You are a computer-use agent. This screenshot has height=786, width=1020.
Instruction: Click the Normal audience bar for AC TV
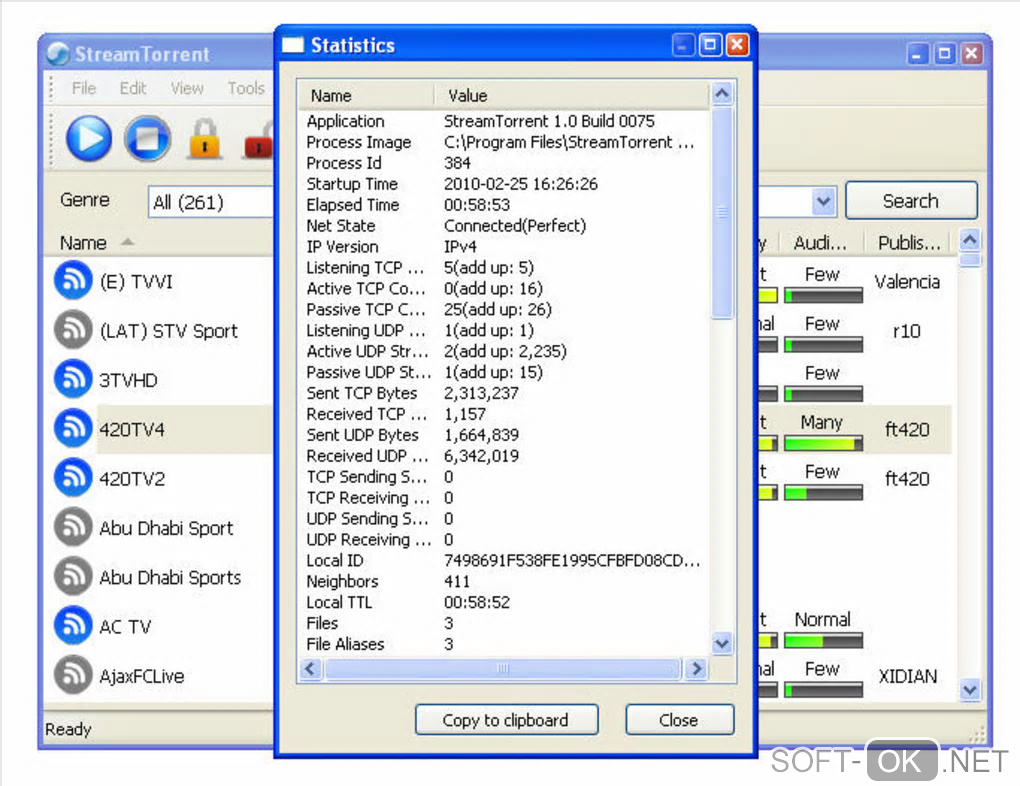click(x=824, y=641)
